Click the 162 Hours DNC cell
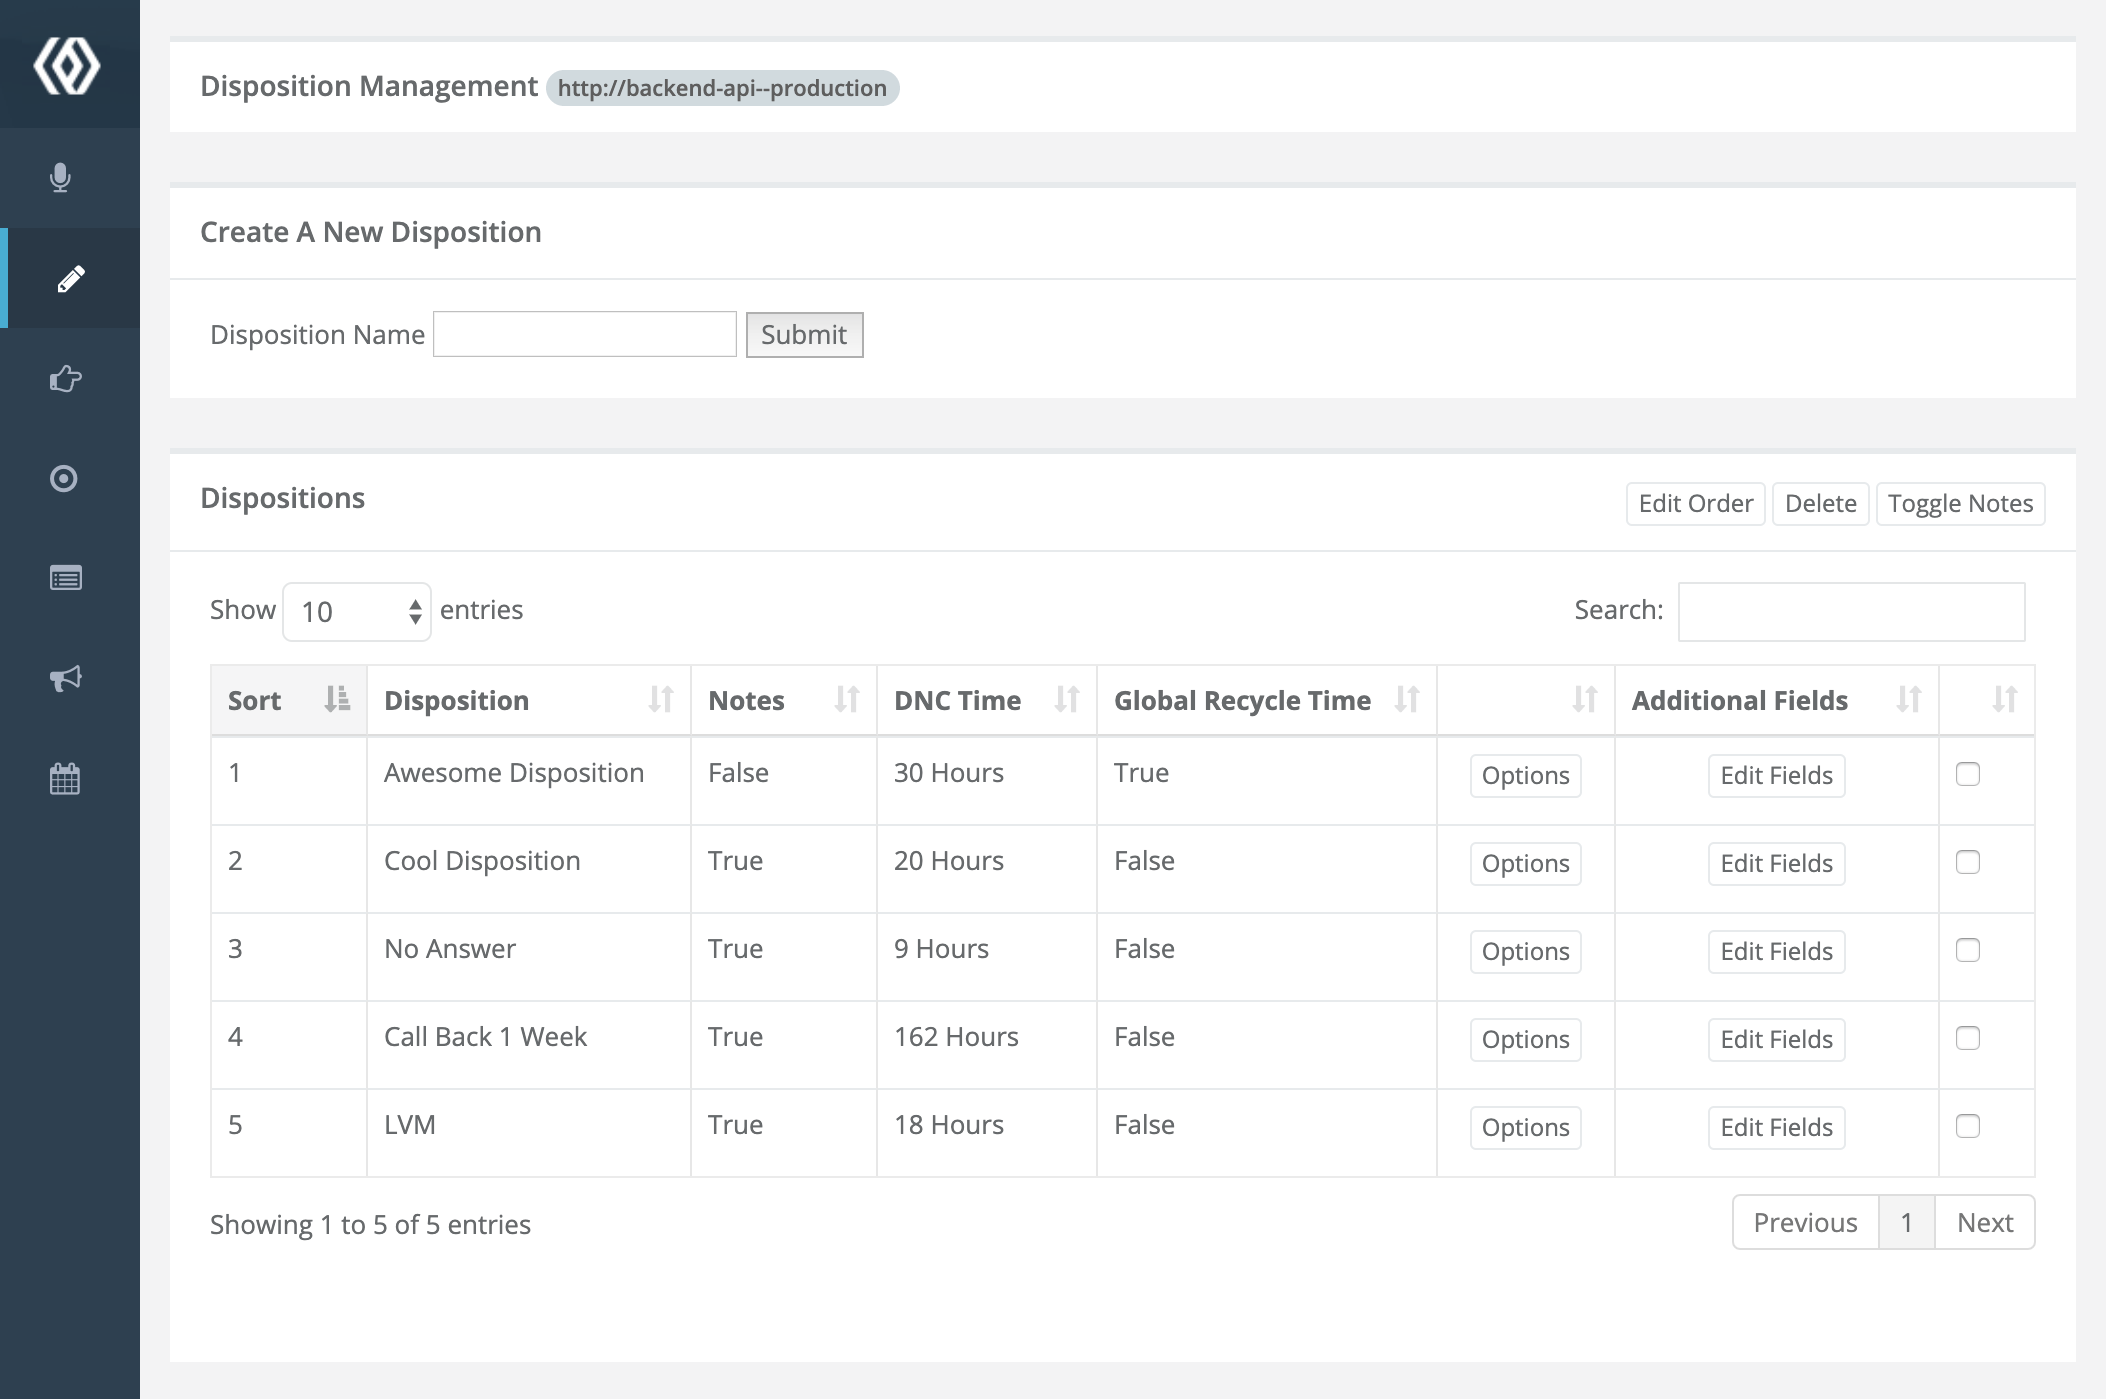Viewport: 2106px width, 1399px height. click(x=987, y=1045)
